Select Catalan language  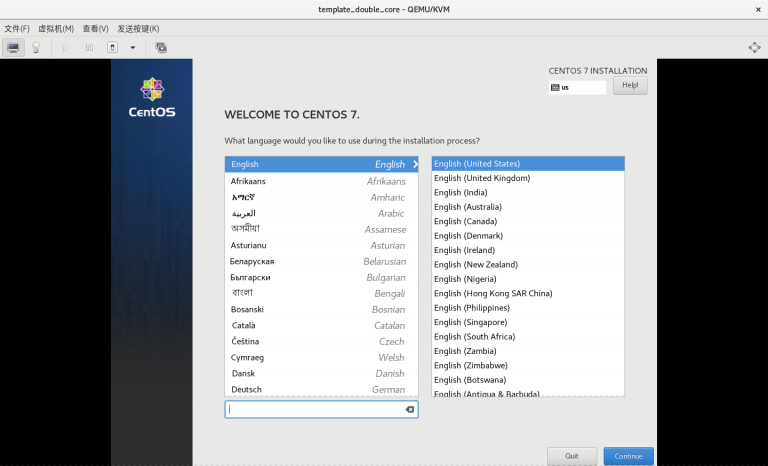(321, 325)
